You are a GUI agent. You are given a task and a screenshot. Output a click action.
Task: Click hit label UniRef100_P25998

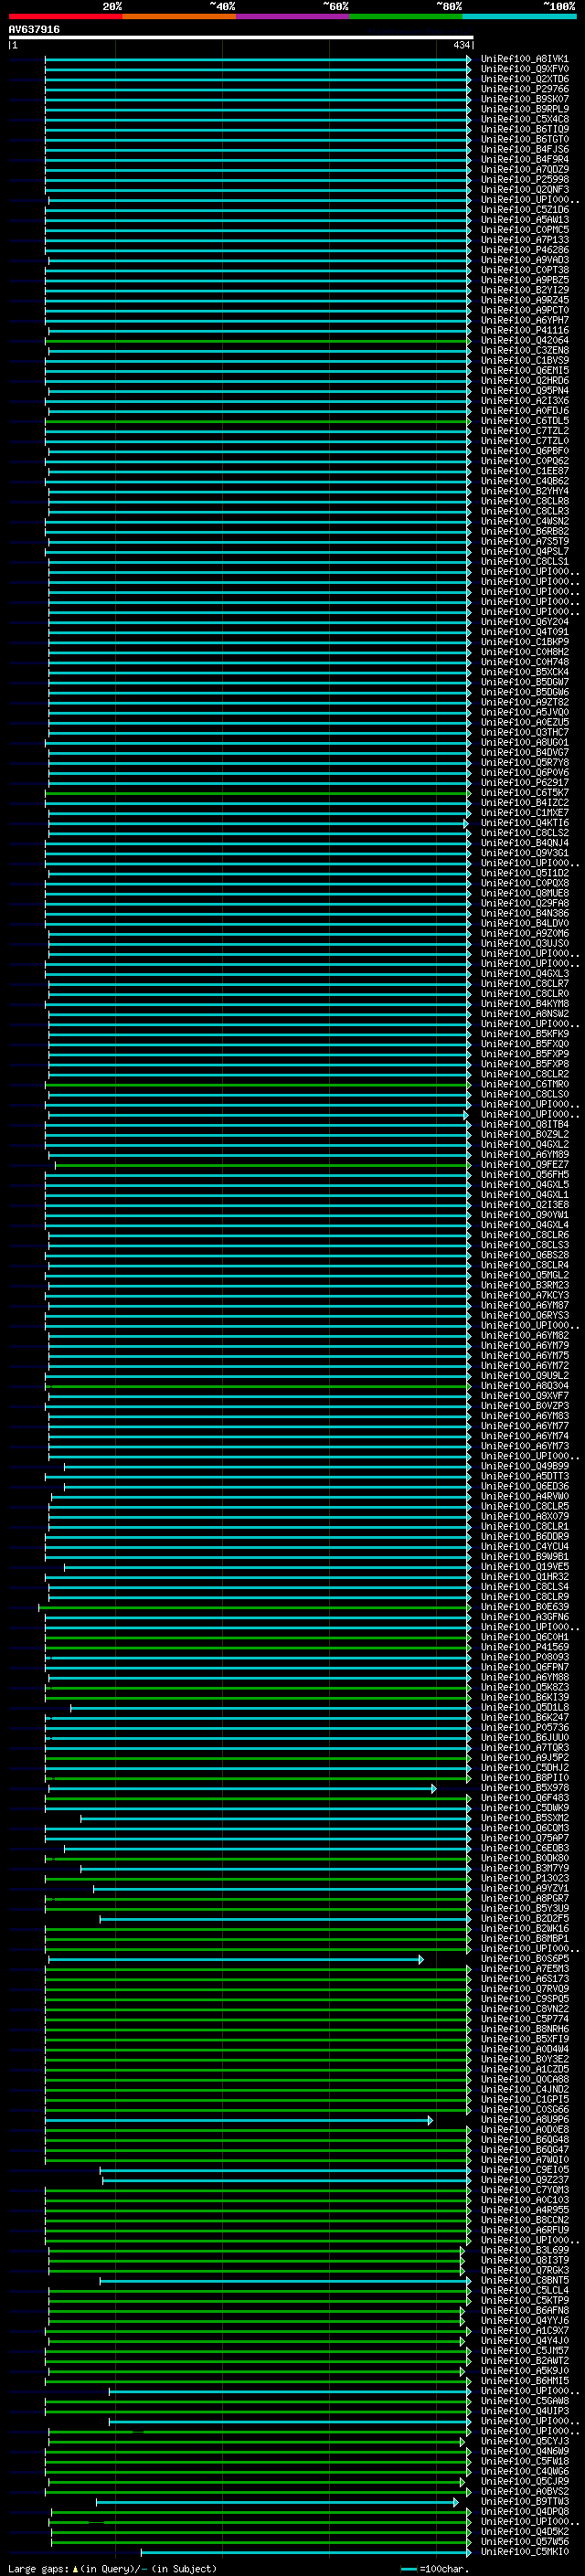[524, 180]
